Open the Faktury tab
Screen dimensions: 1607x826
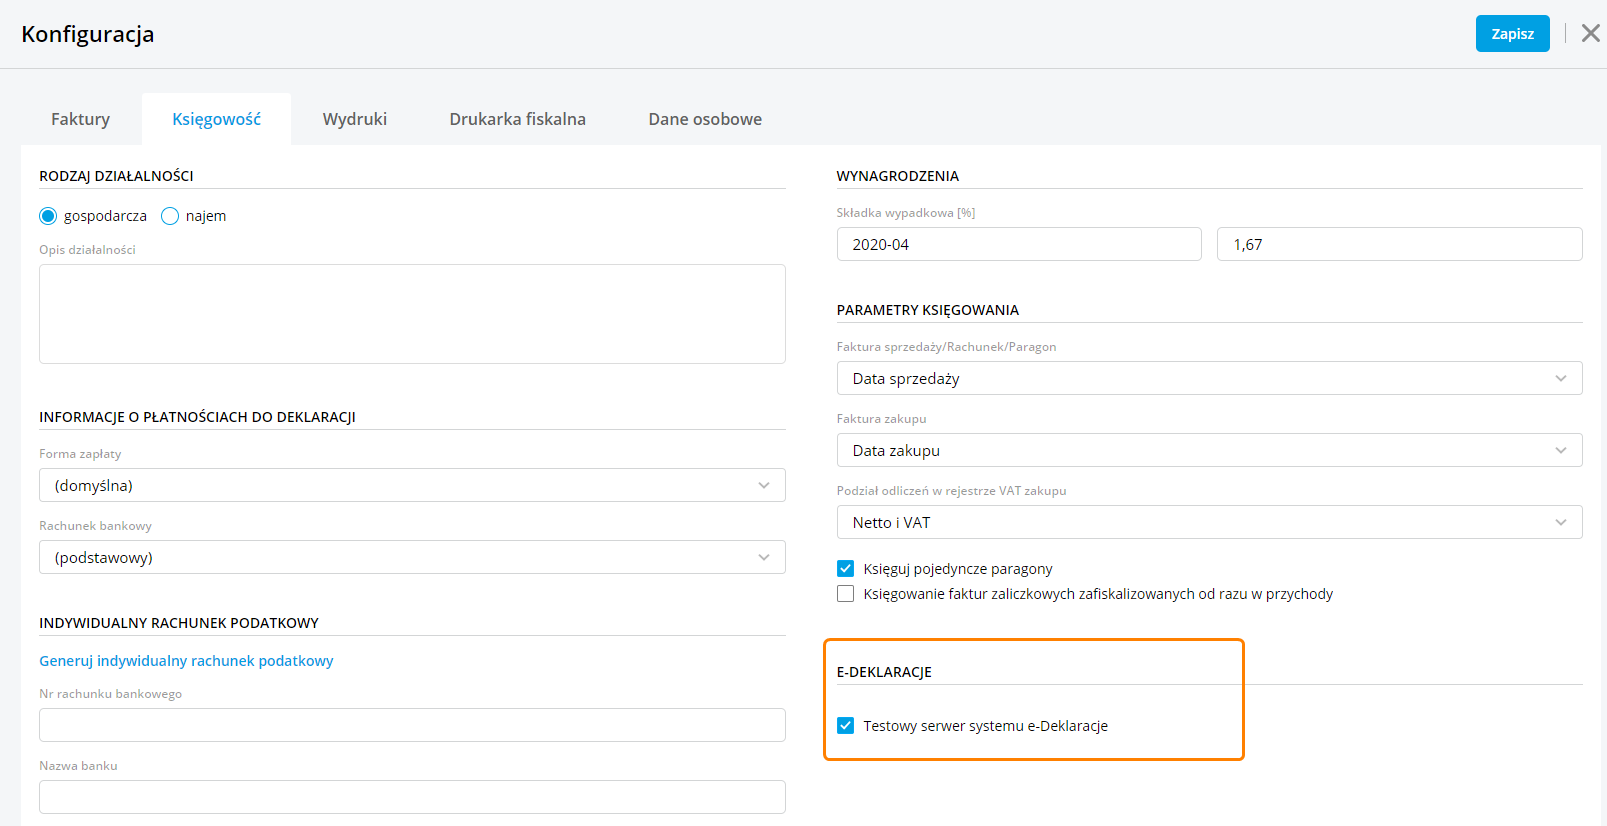click(x=80, y=119)
